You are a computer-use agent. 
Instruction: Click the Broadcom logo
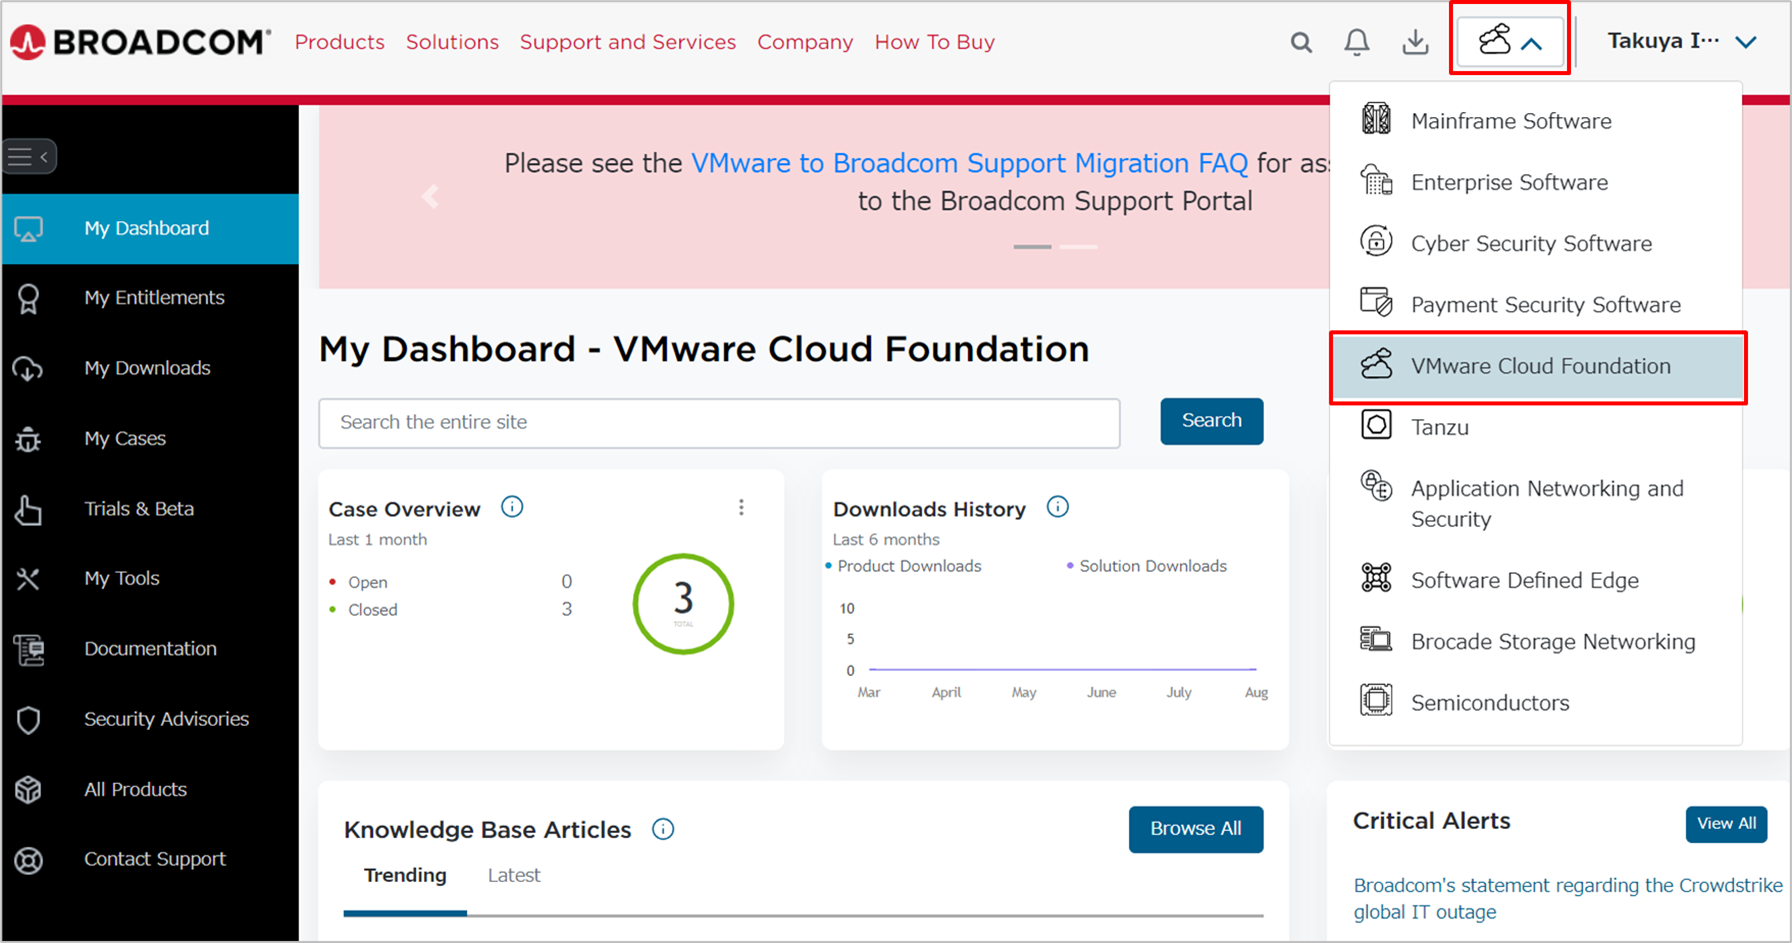[x=140, y=42]
